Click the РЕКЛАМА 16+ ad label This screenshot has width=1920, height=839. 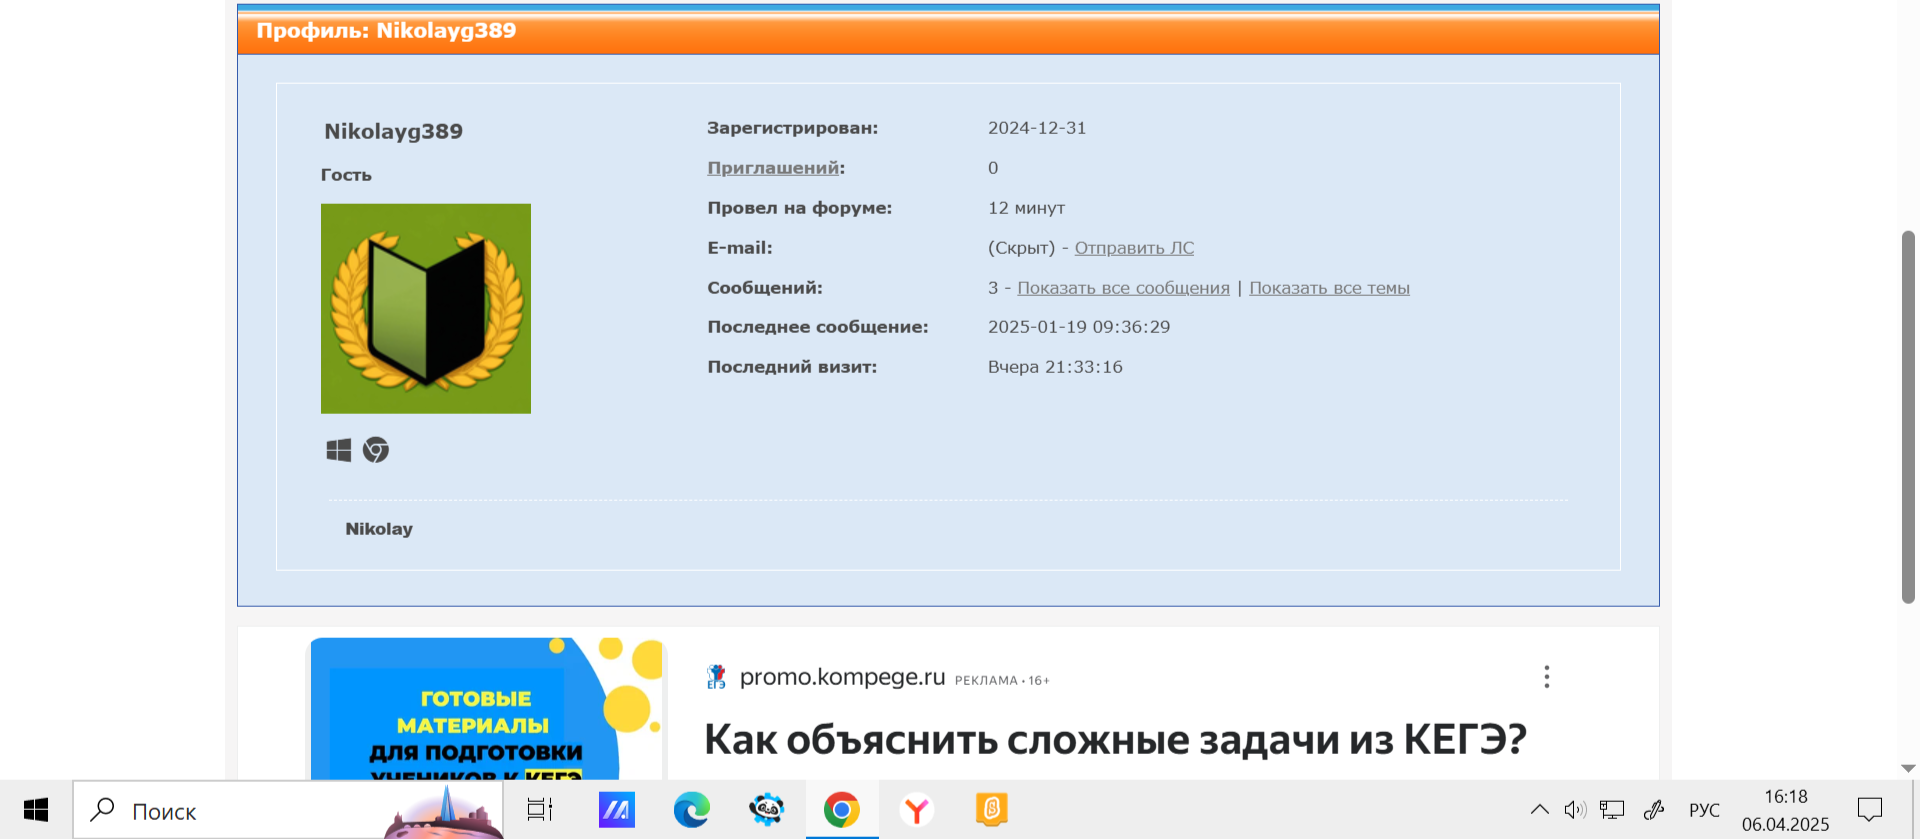tap(1002, 680)
